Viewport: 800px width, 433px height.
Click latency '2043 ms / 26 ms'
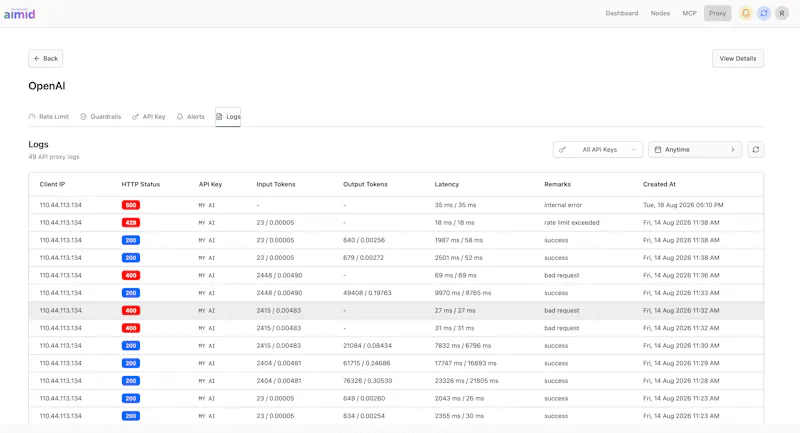tap(459, 398)
